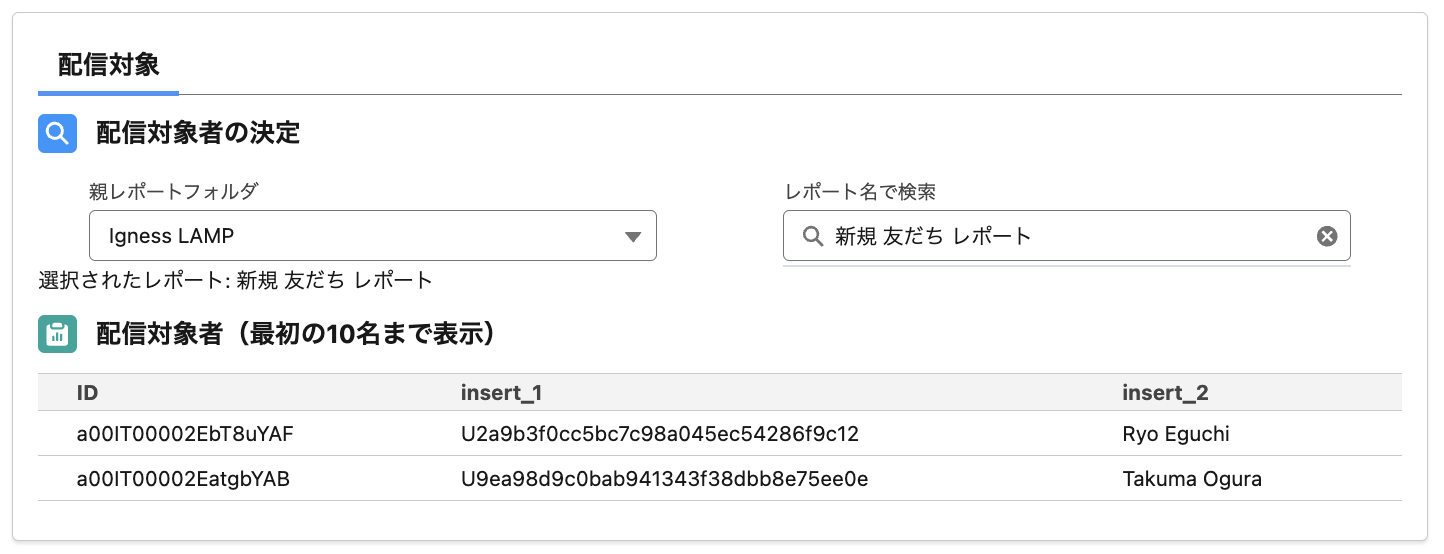Clear the レポート名で検索 field with X icon
This screenshot has width=1444, height=554.
click(x=1326, y=236)
